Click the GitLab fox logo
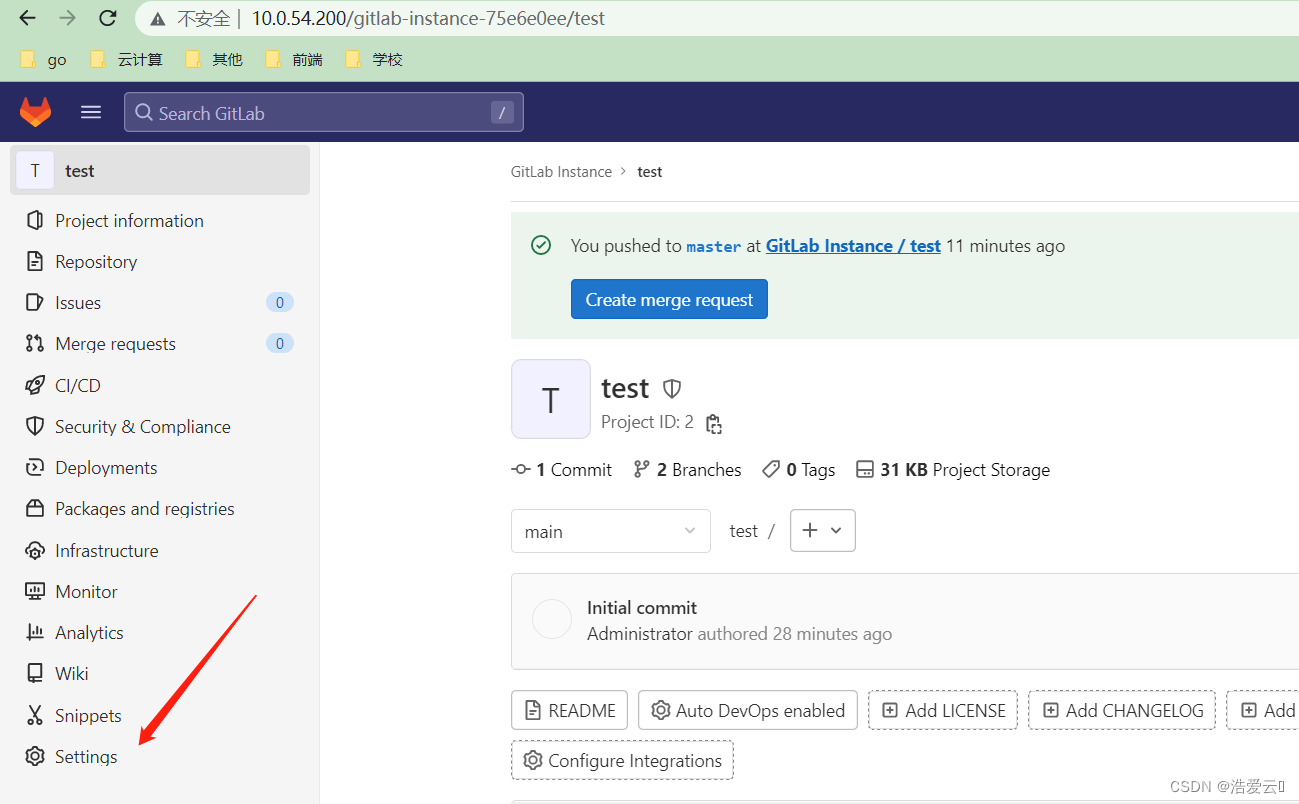Image resolution: width=1299 pixels, height=804 pixels. point(36,112)
